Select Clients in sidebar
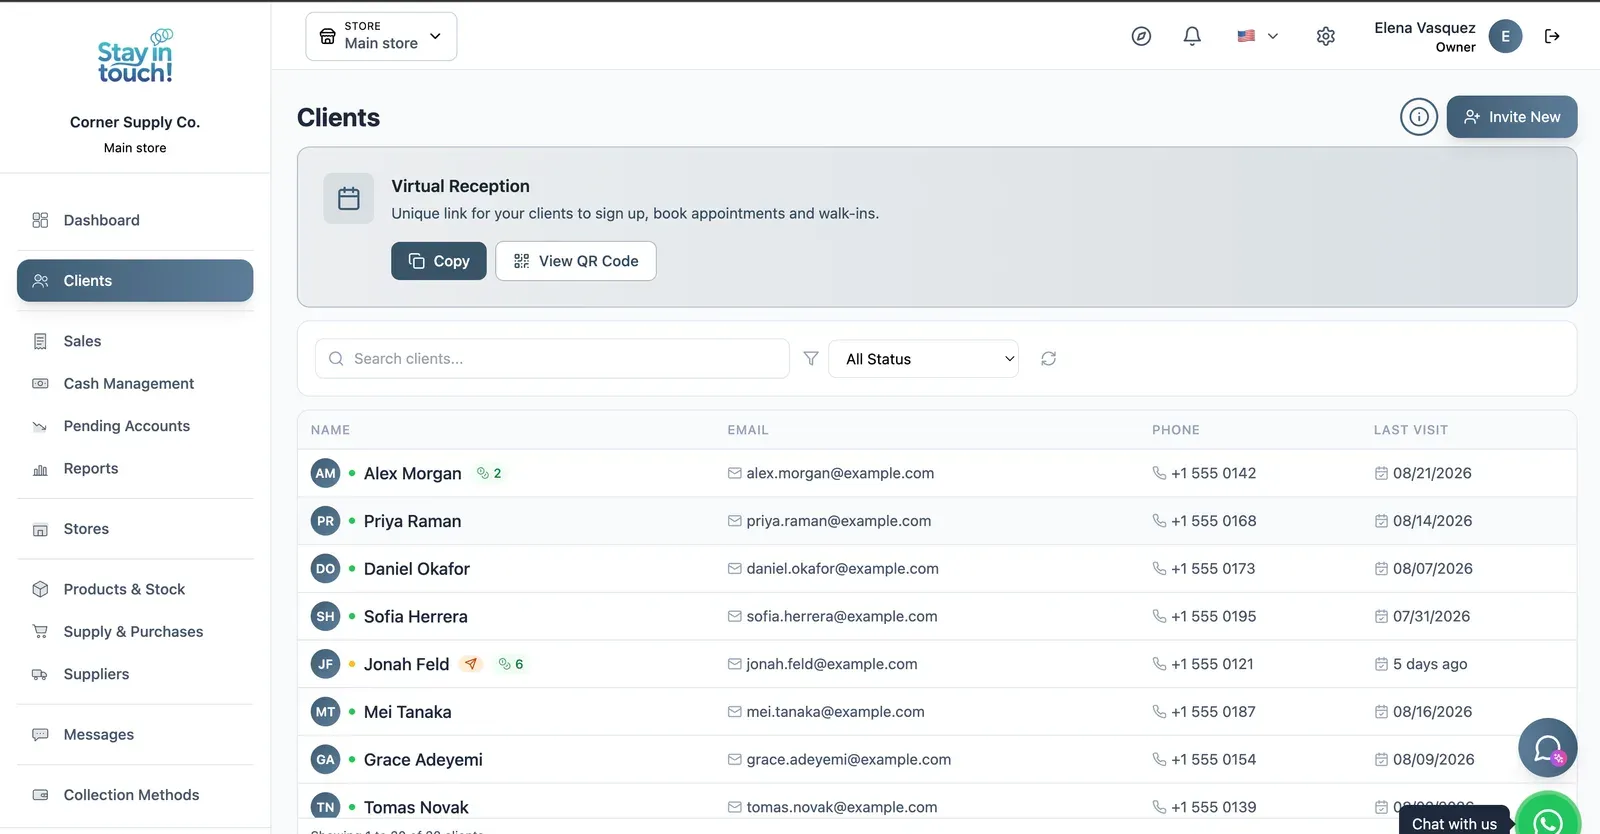This screenshot has height=834, width=1600. [x=135, y=281]
